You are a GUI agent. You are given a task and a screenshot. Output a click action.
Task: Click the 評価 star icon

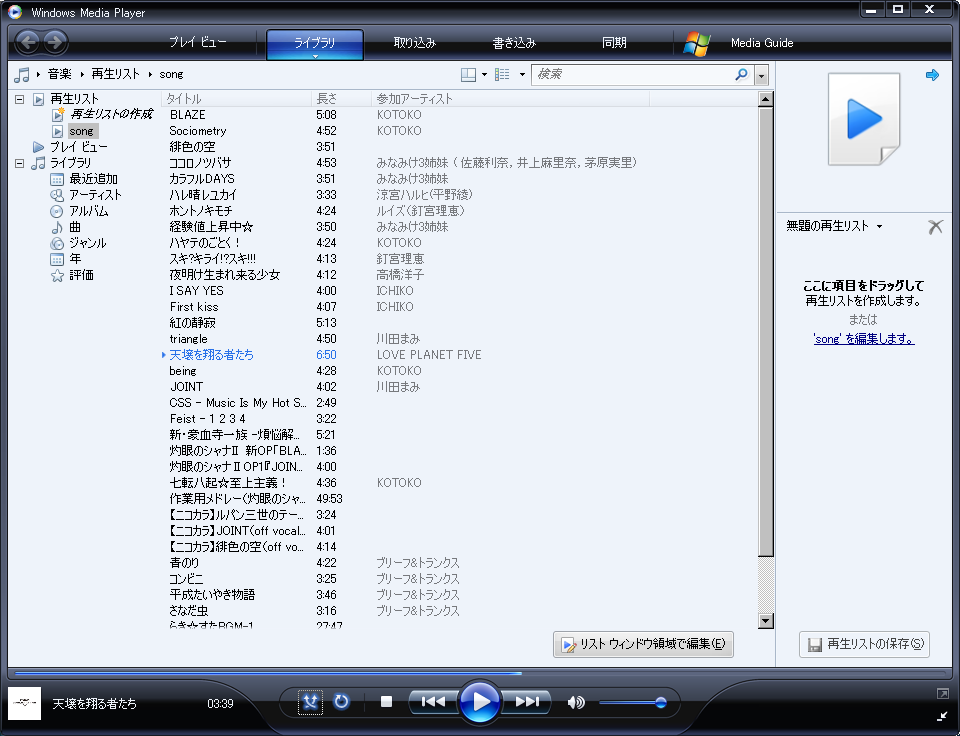pos(57,276)
